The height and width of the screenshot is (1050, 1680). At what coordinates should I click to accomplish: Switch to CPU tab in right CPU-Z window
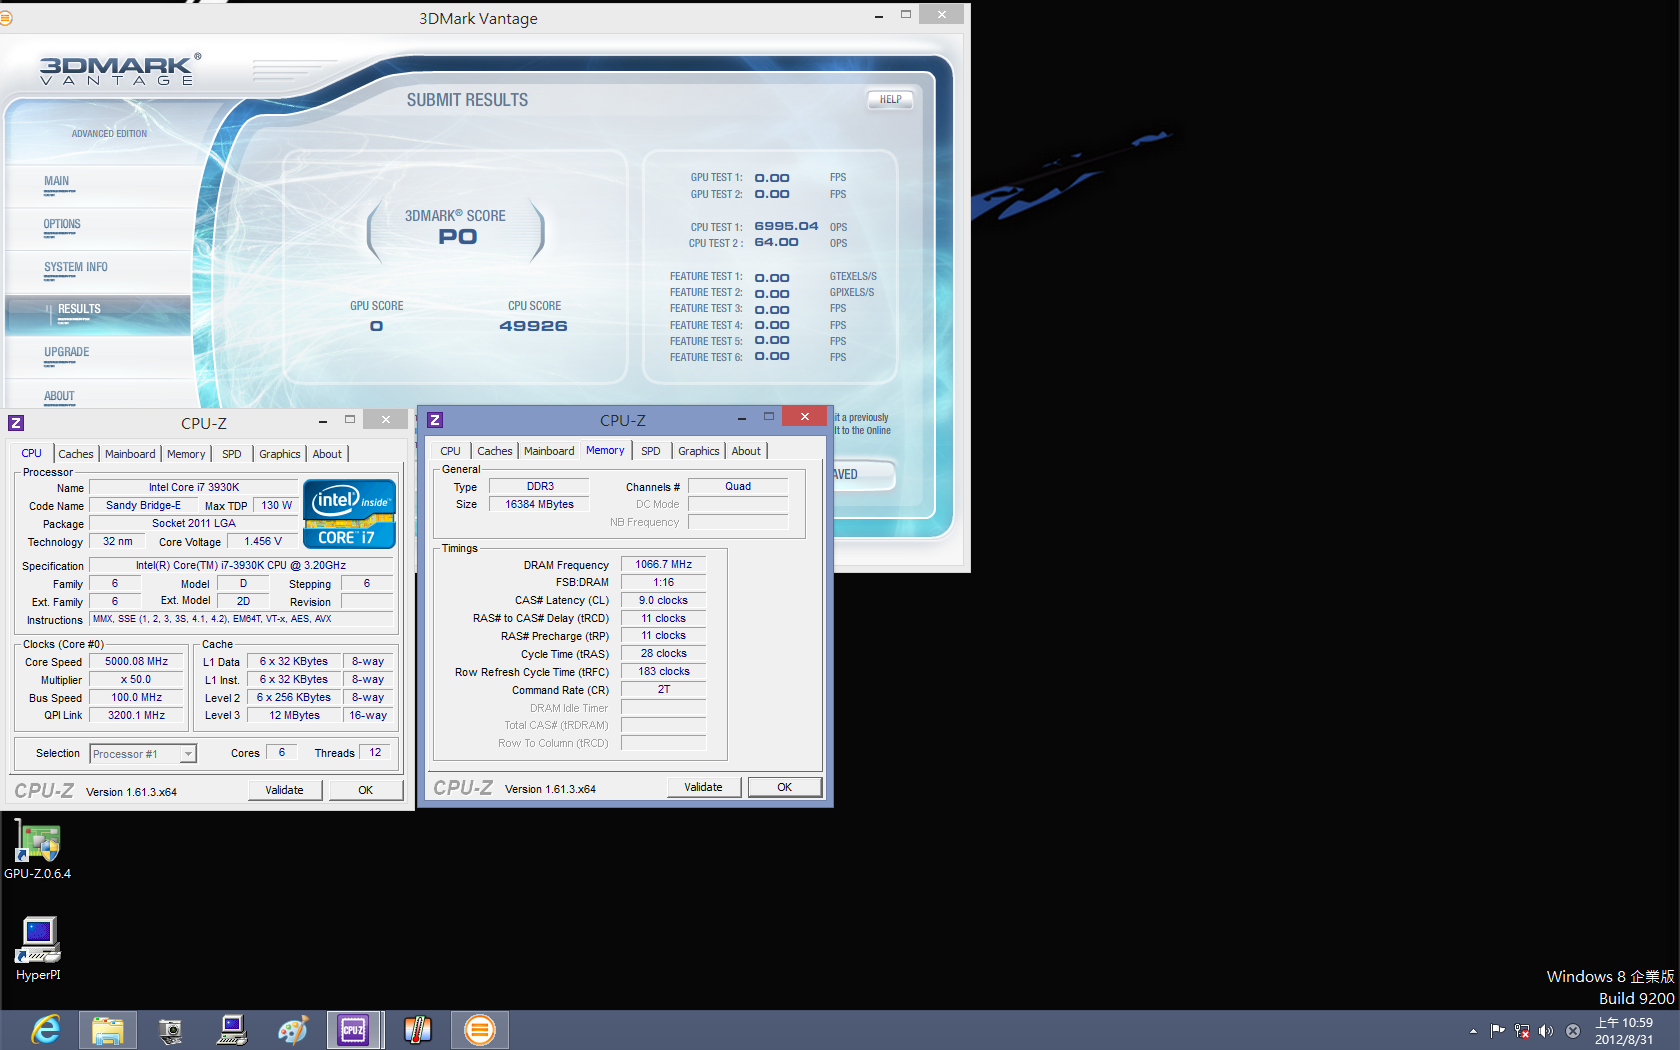[451, 451]
